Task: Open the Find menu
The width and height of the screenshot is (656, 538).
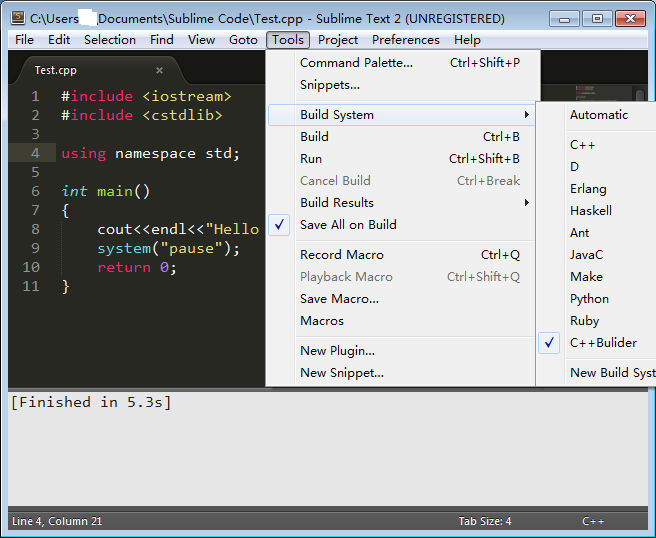Action: click(x=162, y=40)
